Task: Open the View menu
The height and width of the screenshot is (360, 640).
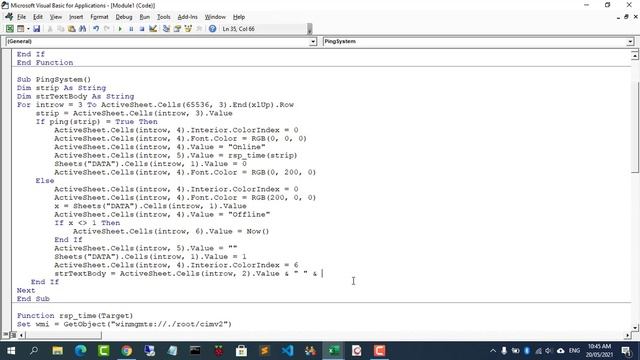Action: click(56, 17)
